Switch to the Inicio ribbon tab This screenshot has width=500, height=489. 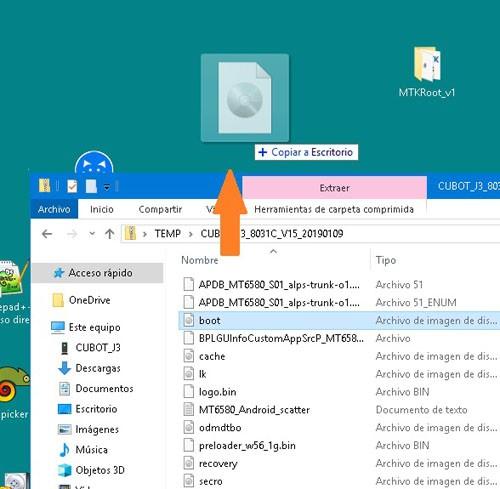pyautogui.click(x=102, y=209)
